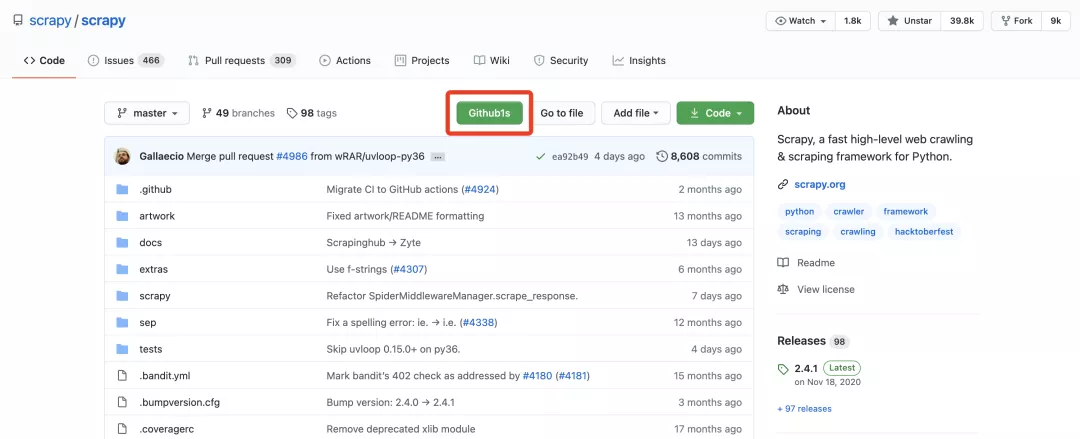Unstar the scrapy repository

tap(909, 21)
